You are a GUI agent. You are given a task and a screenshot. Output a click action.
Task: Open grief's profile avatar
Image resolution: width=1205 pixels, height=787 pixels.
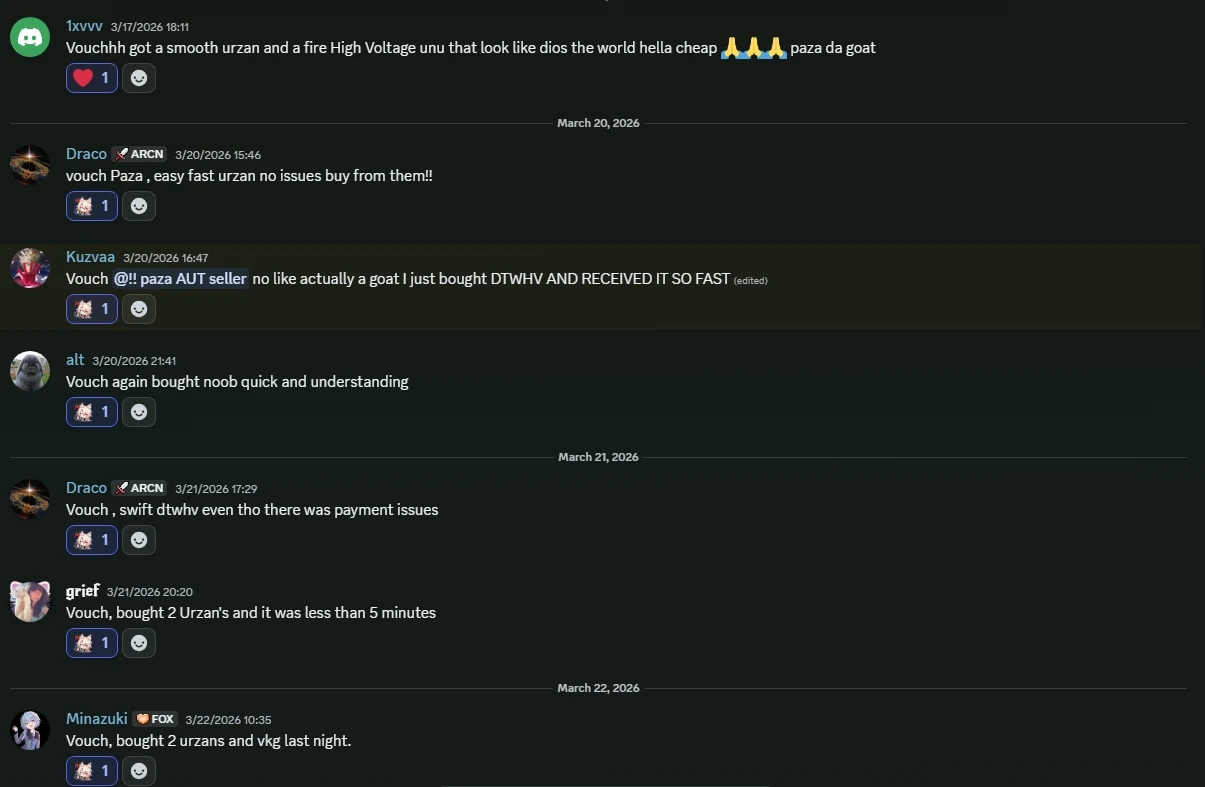[x=30, y=601]
